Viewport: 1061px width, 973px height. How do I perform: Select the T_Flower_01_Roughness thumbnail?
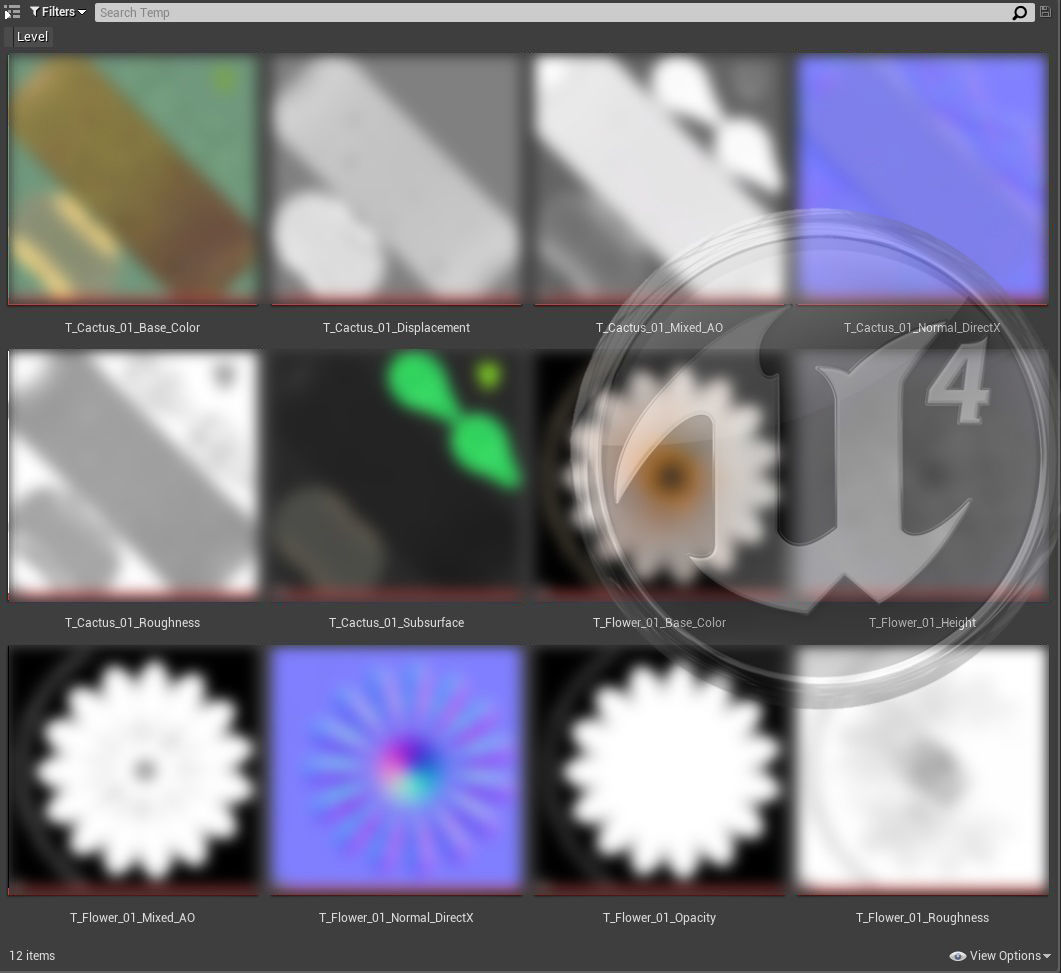(x=922, y=770)
